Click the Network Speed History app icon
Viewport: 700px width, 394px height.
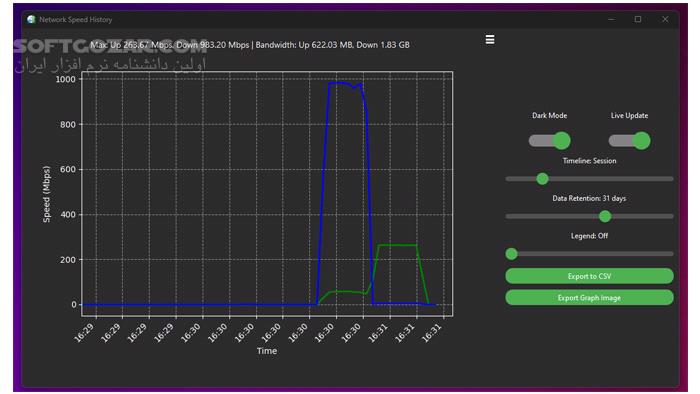[x=31, y=20]
